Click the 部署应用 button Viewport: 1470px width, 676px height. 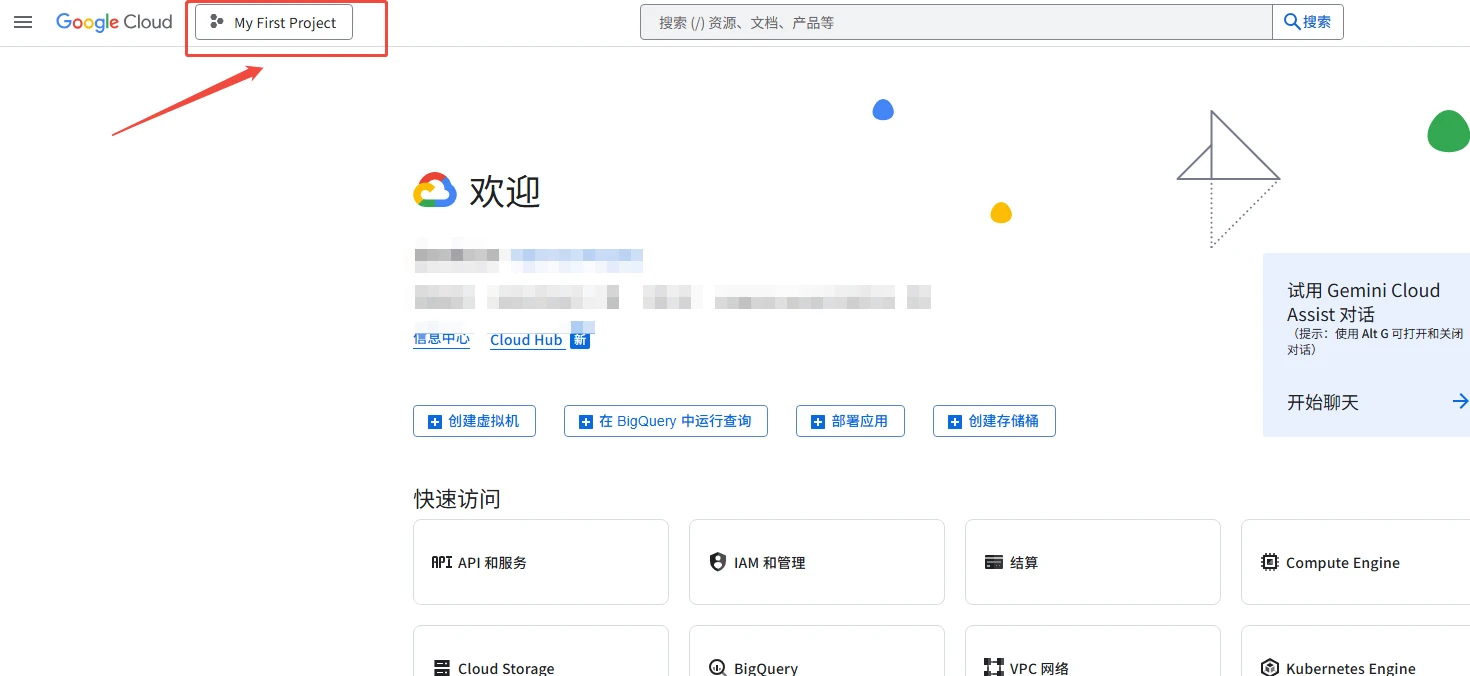(x=850, y=421)
